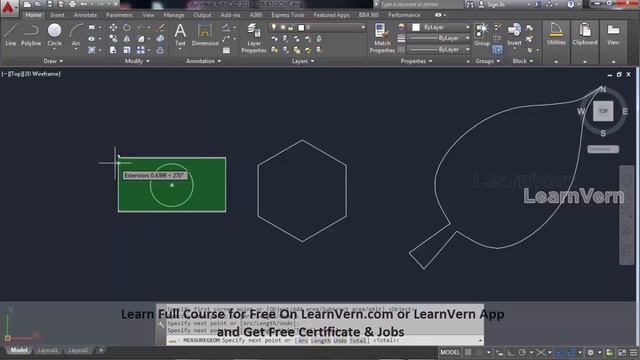Click the Help question mark icon
The width and height of the screenshot is (640, 360).
click(571, 4)
